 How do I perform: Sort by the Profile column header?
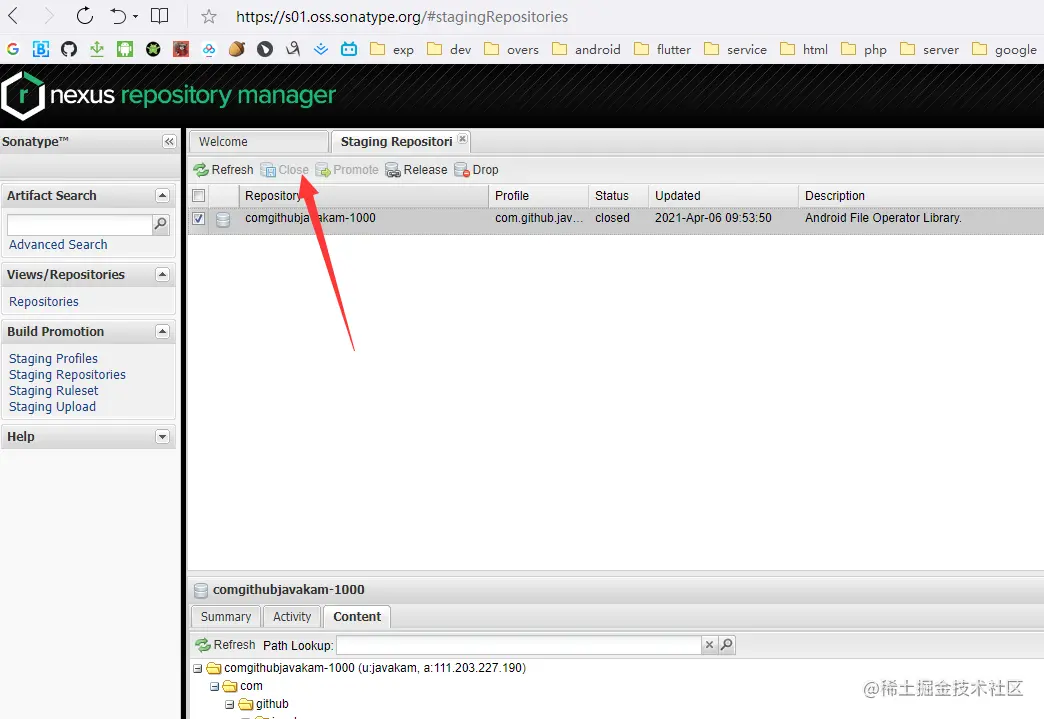coord(539,196)
